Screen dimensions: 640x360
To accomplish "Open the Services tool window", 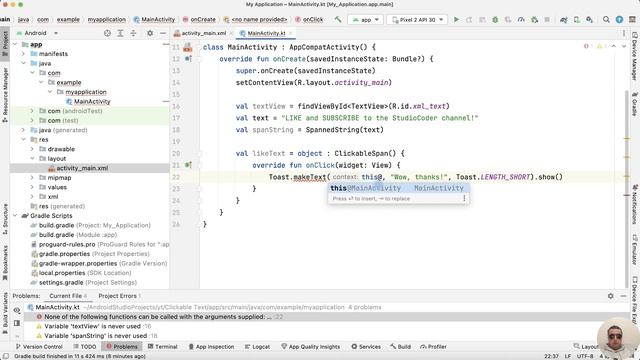I will [x=366, y=347].
